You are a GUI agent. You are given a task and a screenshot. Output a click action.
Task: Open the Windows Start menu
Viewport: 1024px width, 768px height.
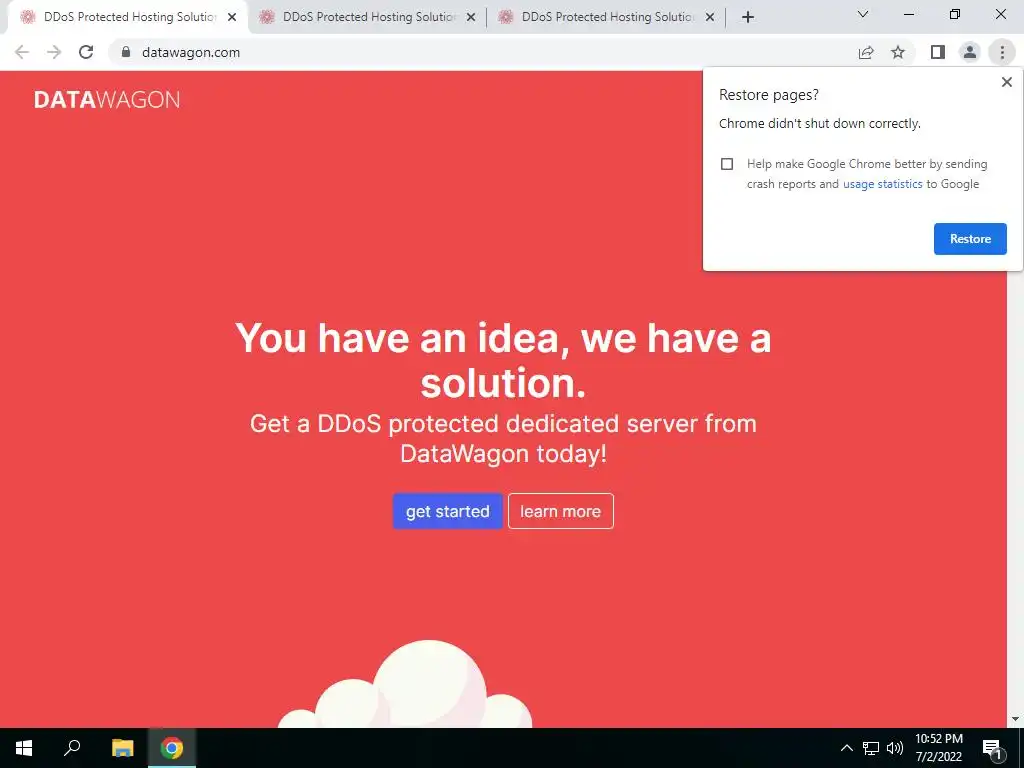click(x=24, y=748)
